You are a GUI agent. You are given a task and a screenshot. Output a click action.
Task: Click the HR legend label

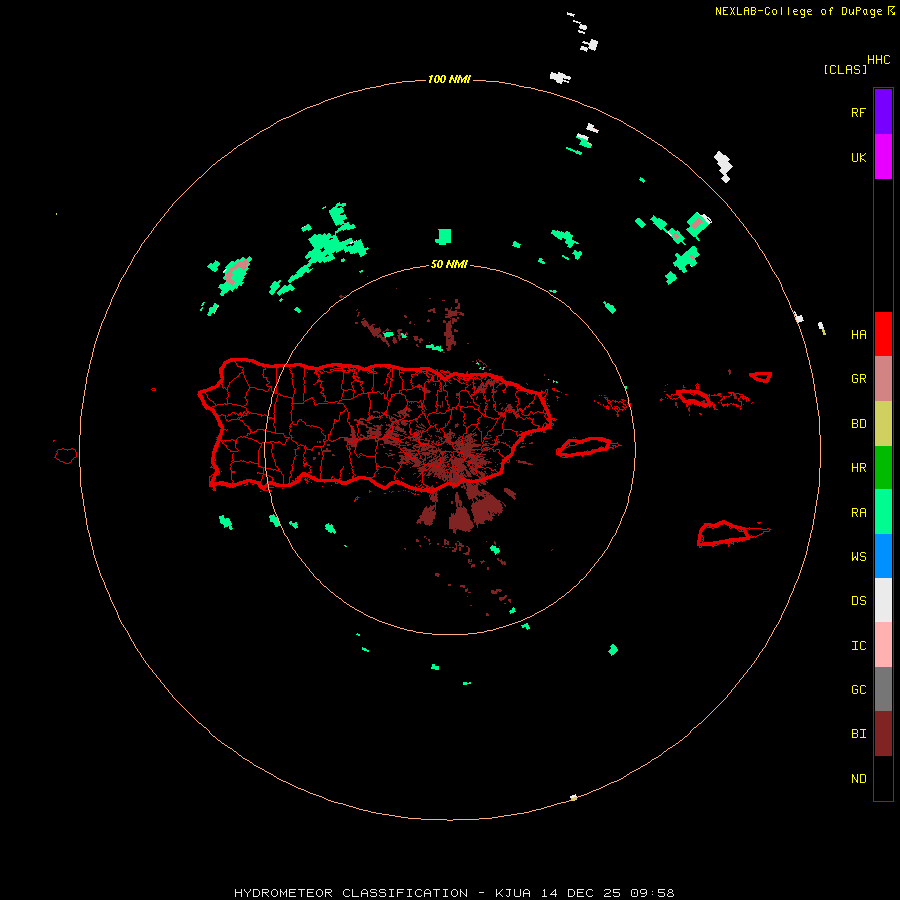pos(859,468)
